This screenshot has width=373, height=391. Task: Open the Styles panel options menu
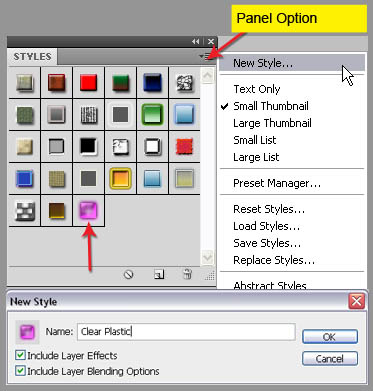206,57
